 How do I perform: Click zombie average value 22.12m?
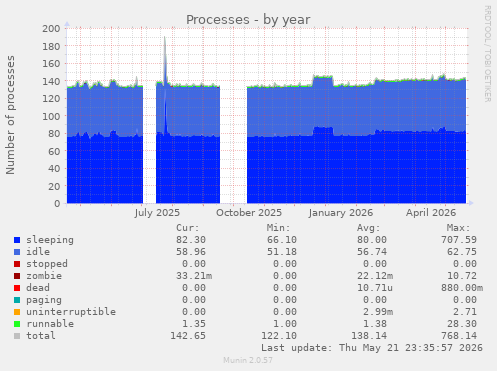coord(375,276)
